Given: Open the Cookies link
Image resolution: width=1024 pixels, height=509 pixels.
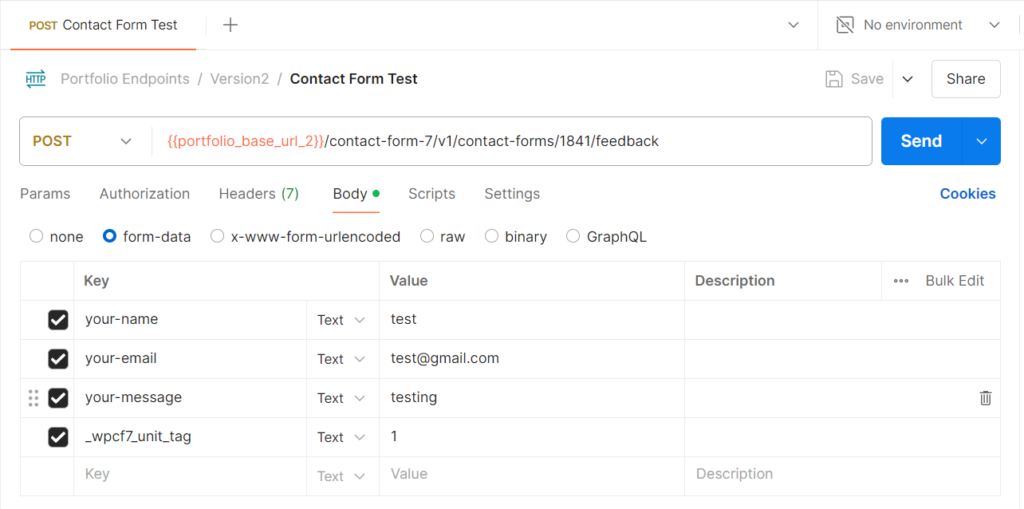Looking at the screenshot, I should [x=967, y=194].
